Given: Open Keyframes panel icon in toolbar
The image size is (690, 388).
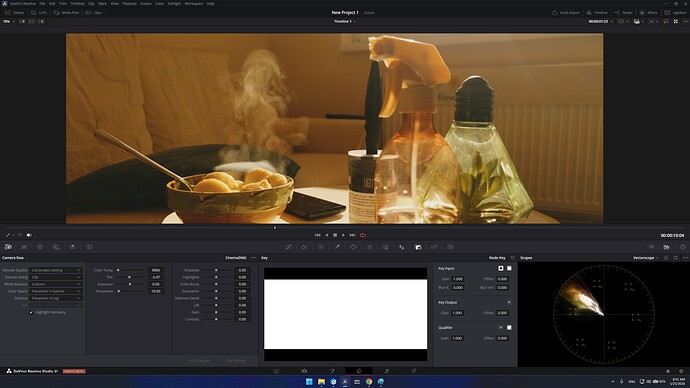Looking at the screenshot, I should pos(651,247).
